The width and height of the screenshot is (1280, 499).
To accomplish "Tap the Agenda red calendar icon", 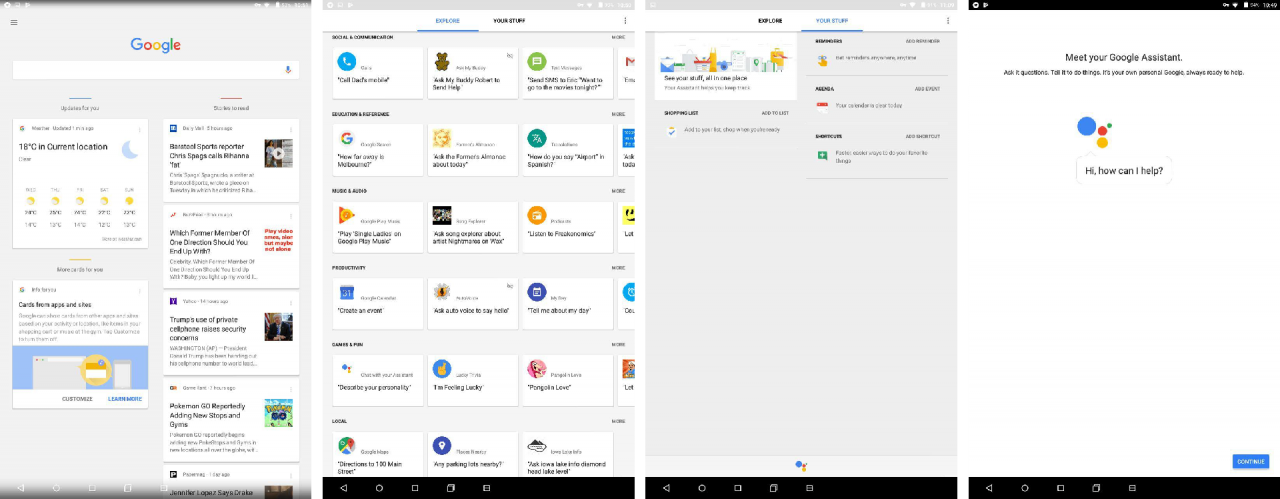I will (823, 106).
